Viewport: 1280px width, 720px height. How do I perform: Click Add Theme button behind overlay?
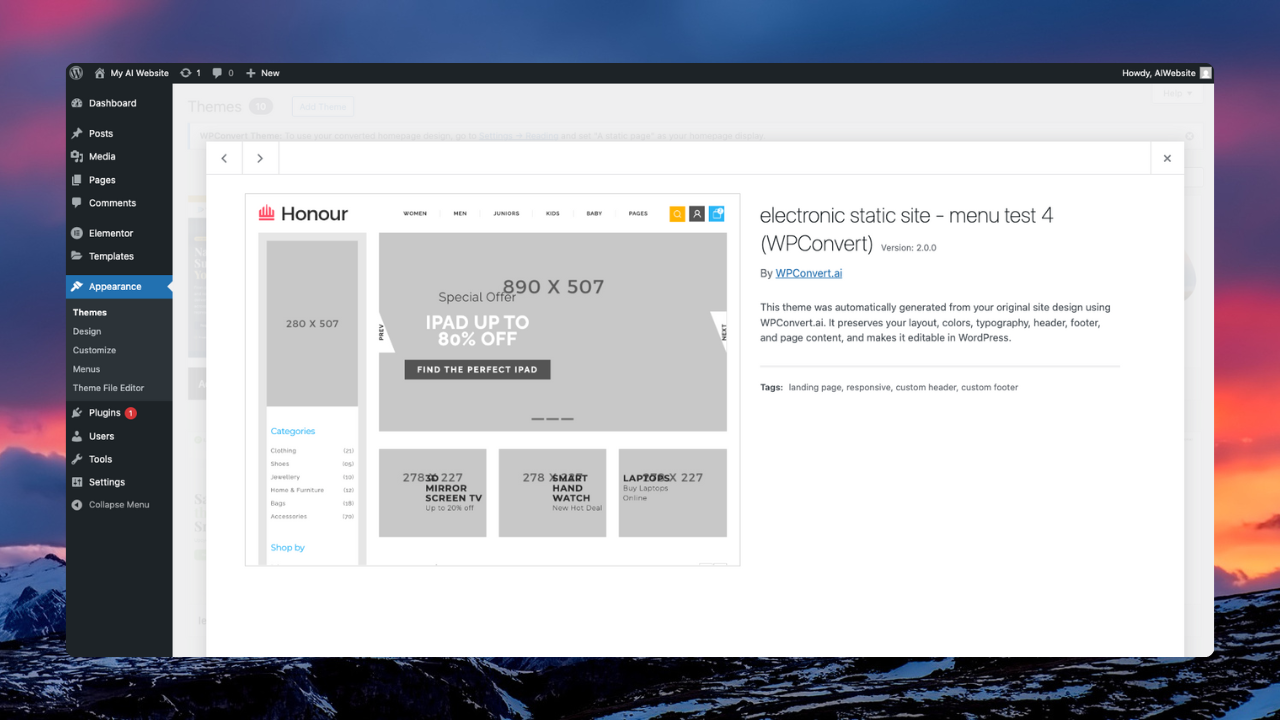point(323,107)
